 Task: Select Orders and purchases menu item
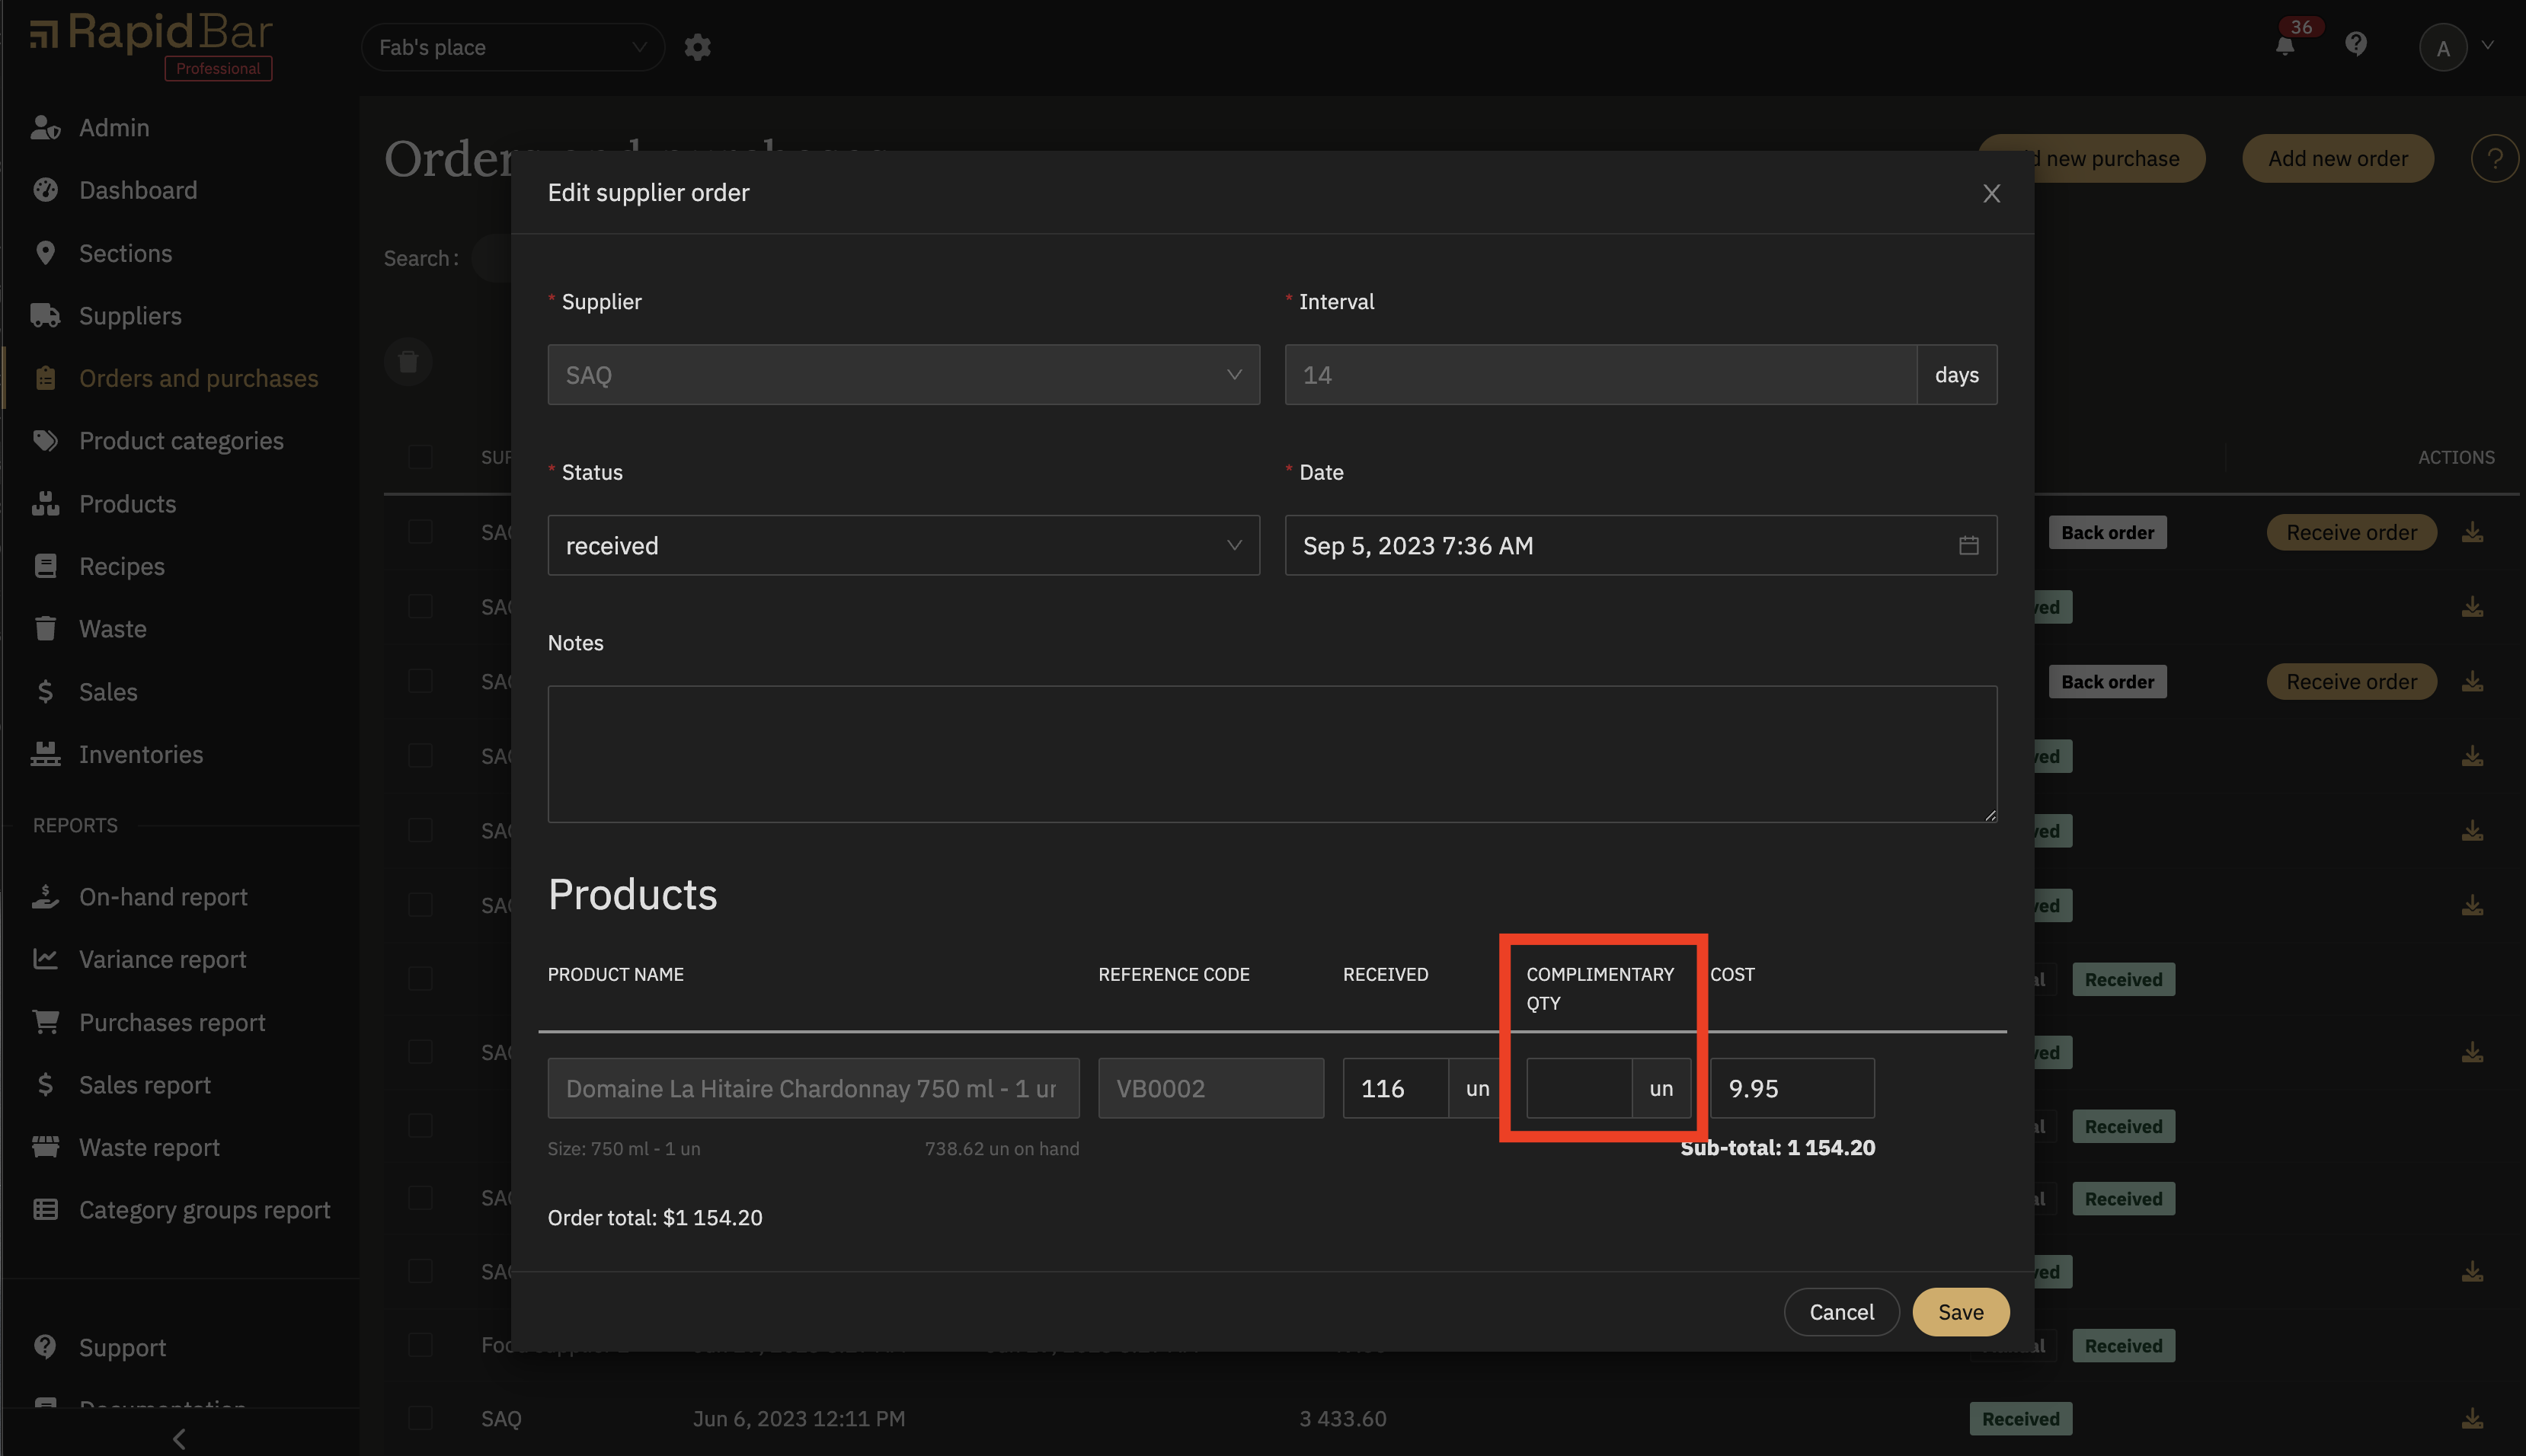pos(198,378)
